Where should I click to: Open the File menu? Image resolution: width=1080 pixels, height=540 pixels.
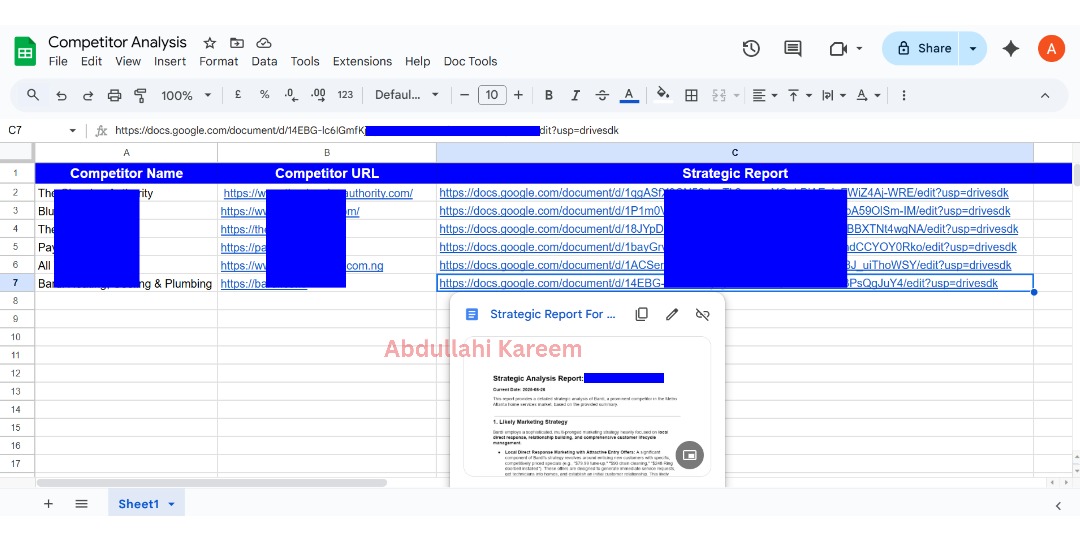58,61
